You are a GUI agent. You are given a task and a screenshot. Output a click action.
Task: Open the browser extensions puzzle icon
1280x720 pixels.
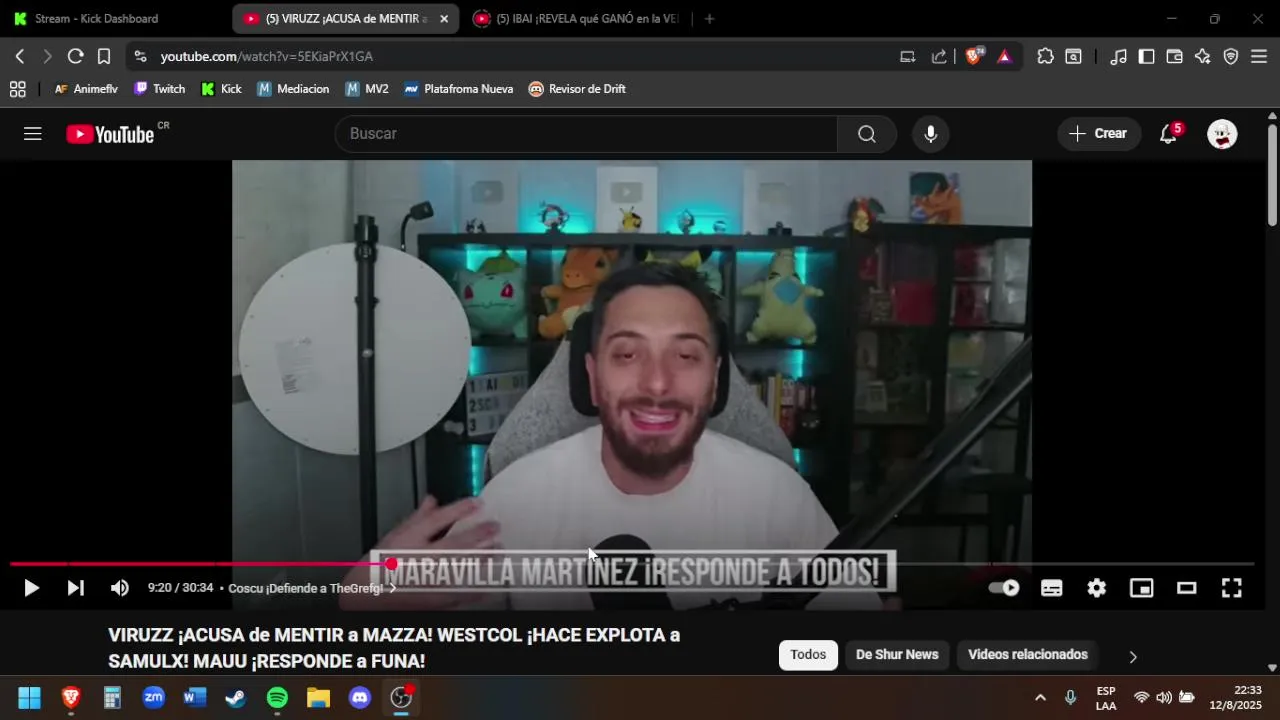1045,57
